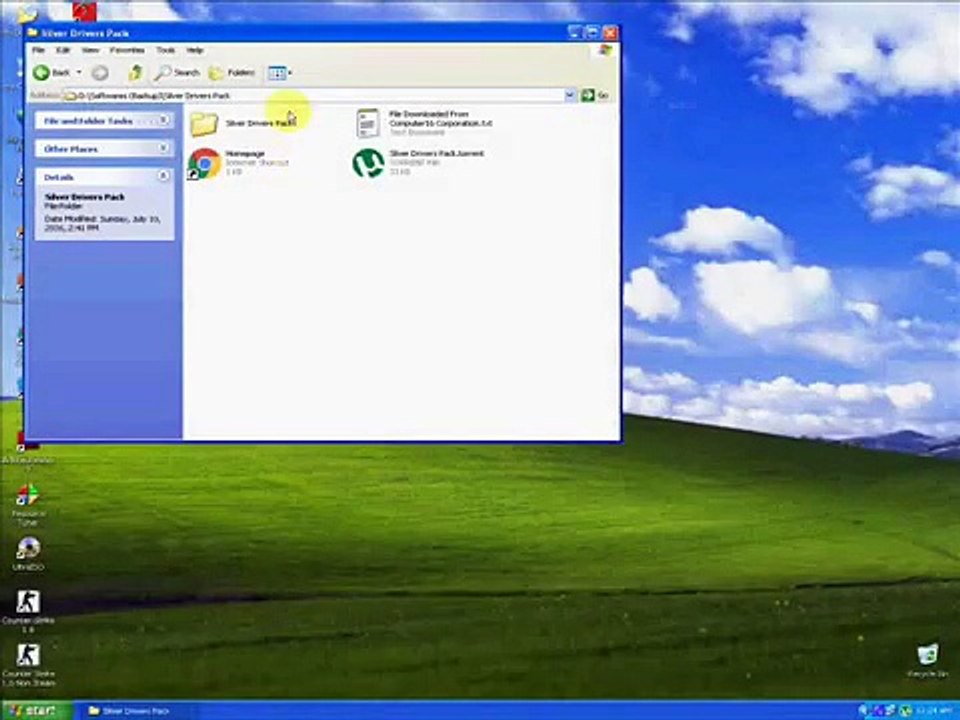The height and width of the screenshot is (720, 960).
Task: Click the Go button
Action: click(x=595, y=96)
